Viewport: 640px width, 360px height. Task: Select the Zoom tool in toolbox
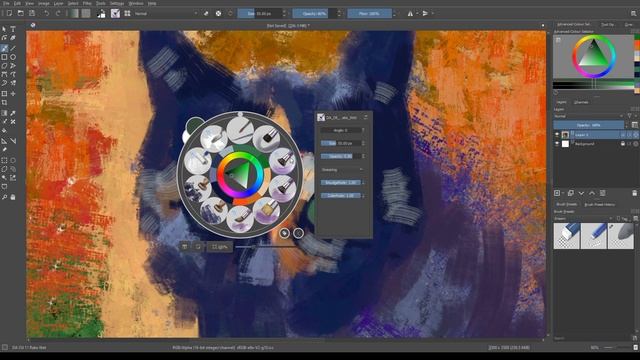[4, 197]
